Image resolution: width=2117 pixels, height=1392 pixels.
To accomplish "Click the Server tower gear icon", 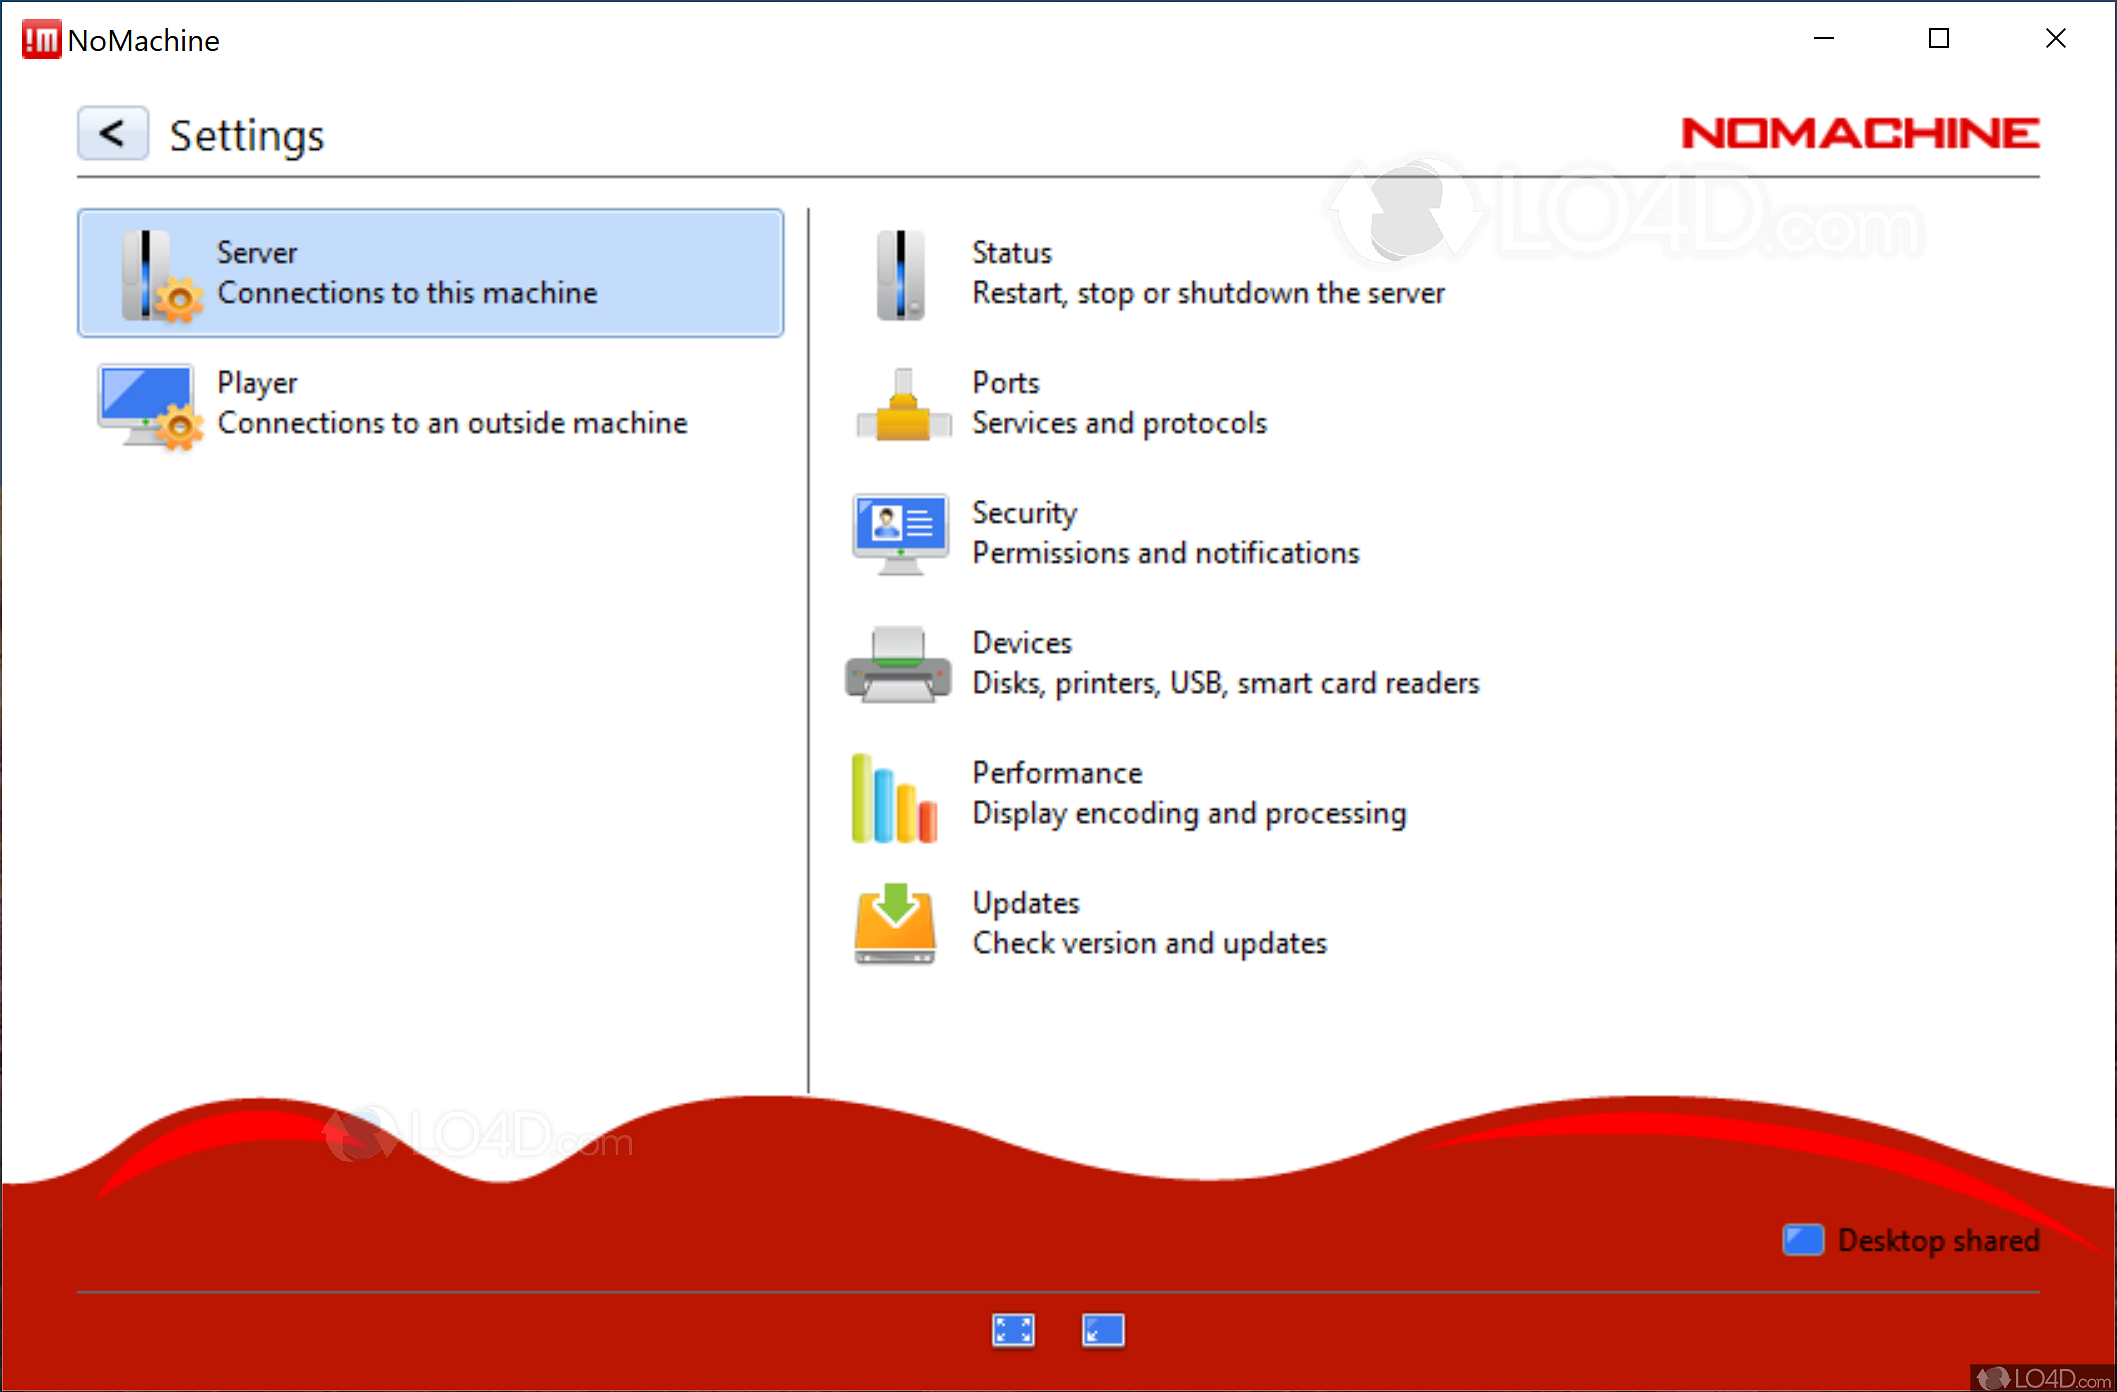I will pyautogui.click(x=158, y=276).
